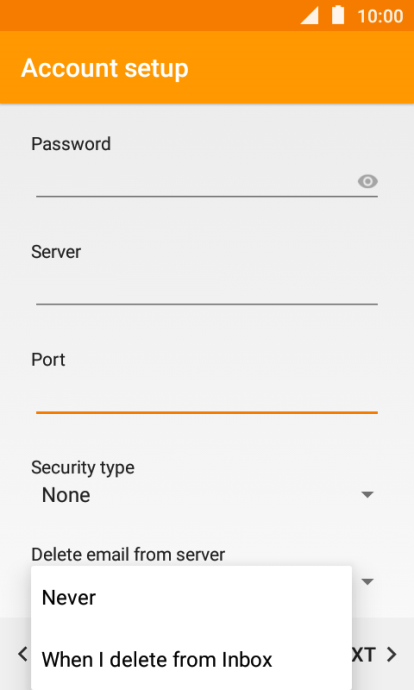Tap the battery status icon
This screenshot has height=690, width=414.
pos(338,15)
